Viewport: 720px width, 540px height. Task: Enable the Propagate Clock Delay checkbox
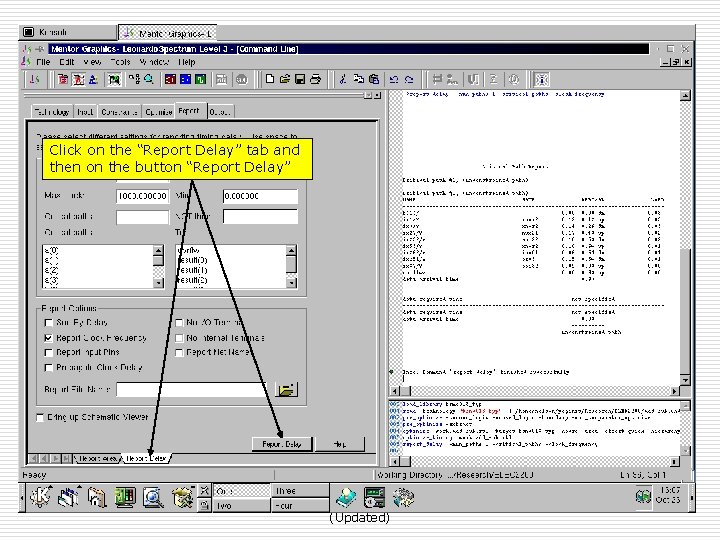(x=49, y=367)
